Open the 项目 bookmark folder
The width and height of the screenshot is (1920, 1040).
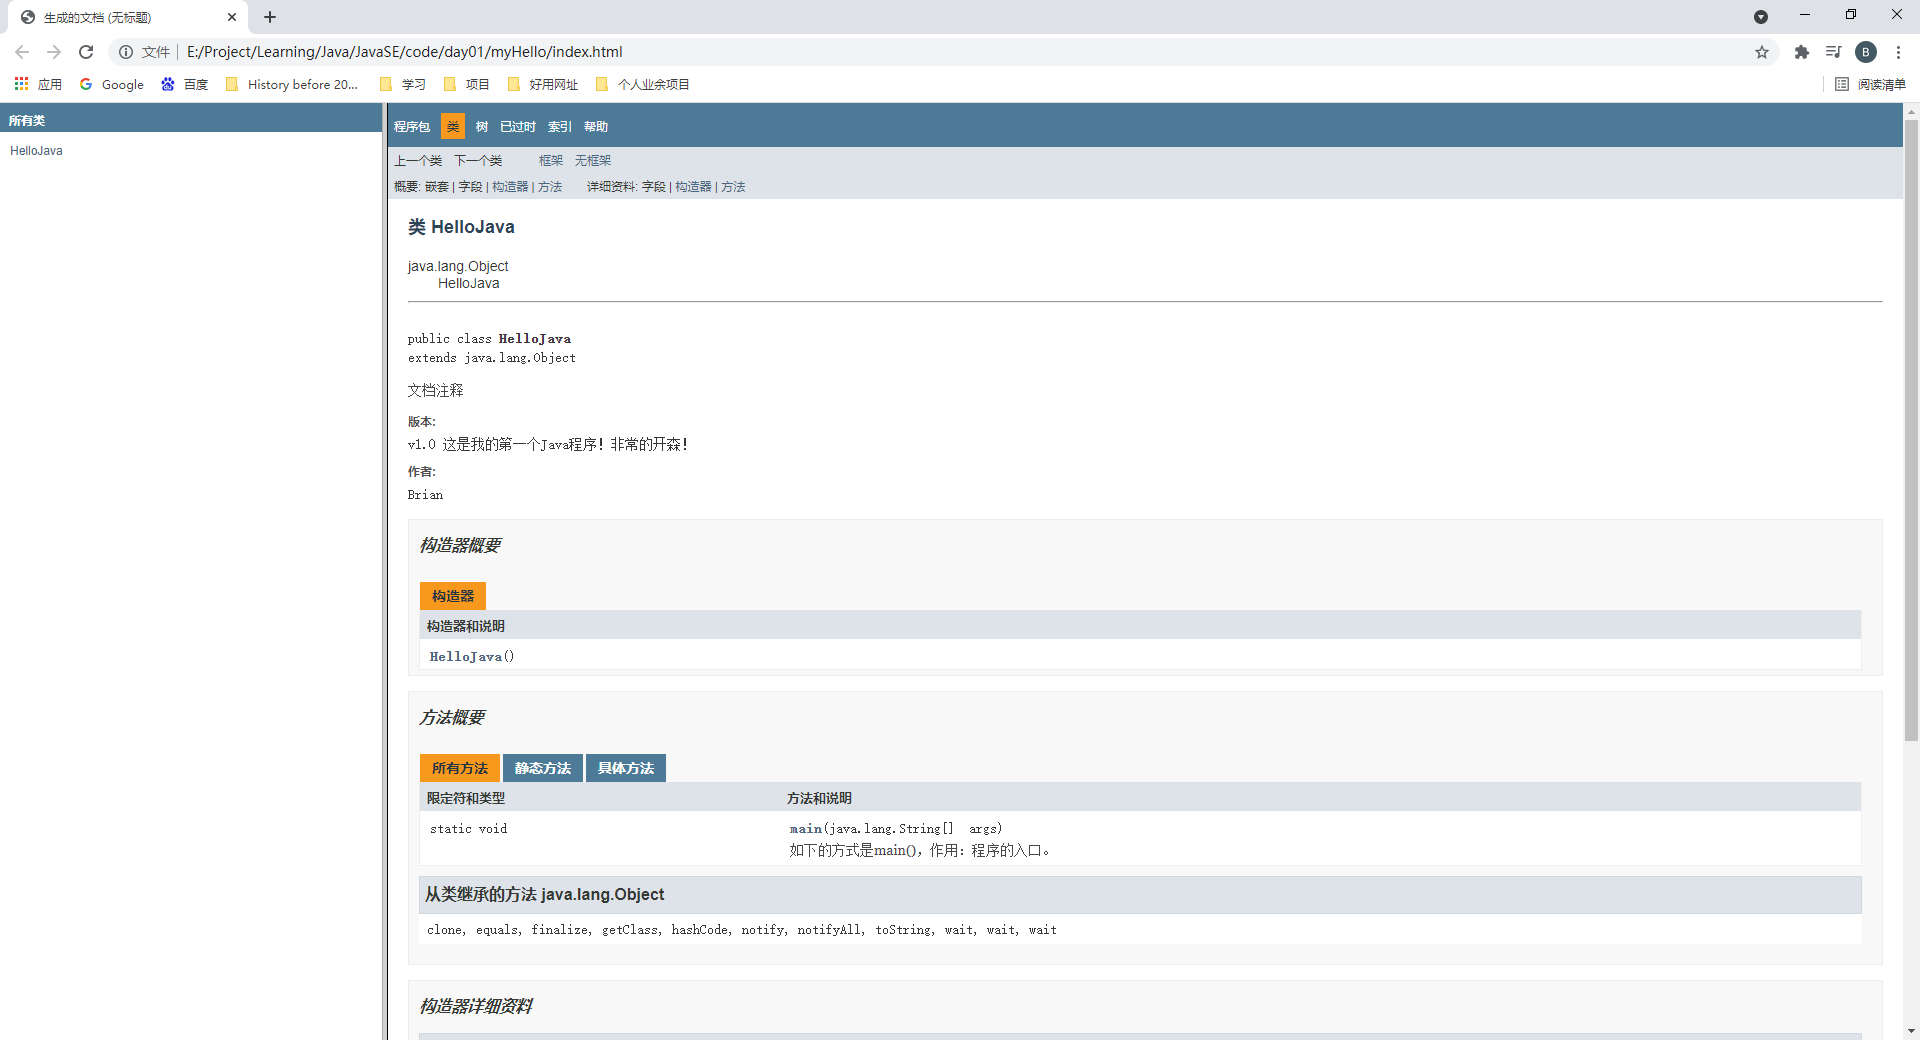pos(467,84)
